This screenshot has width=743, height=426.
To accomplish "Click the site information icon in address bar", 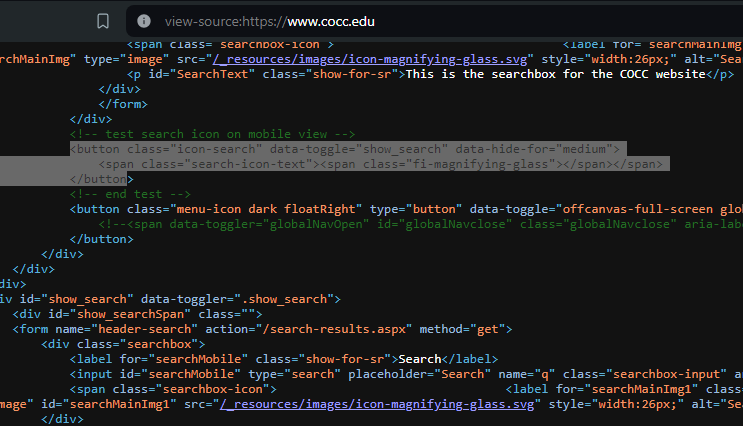I will coord(144,21).
